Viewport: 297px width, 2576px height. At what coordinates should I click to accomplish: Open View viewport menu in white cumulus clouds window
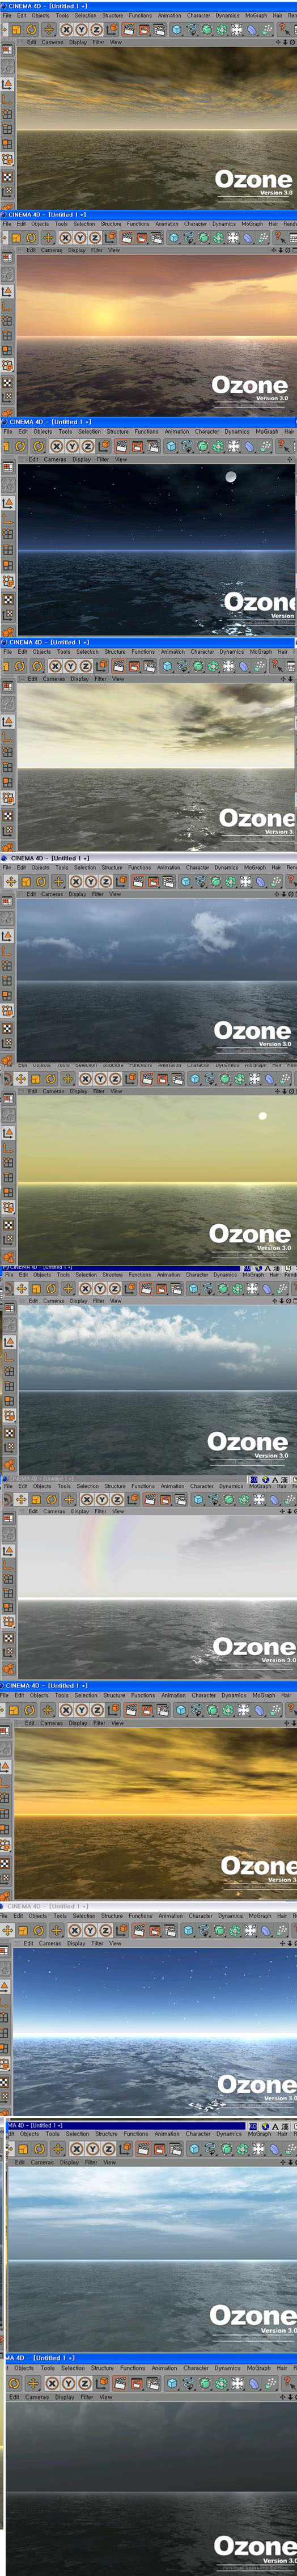(x=115, y=1301)
